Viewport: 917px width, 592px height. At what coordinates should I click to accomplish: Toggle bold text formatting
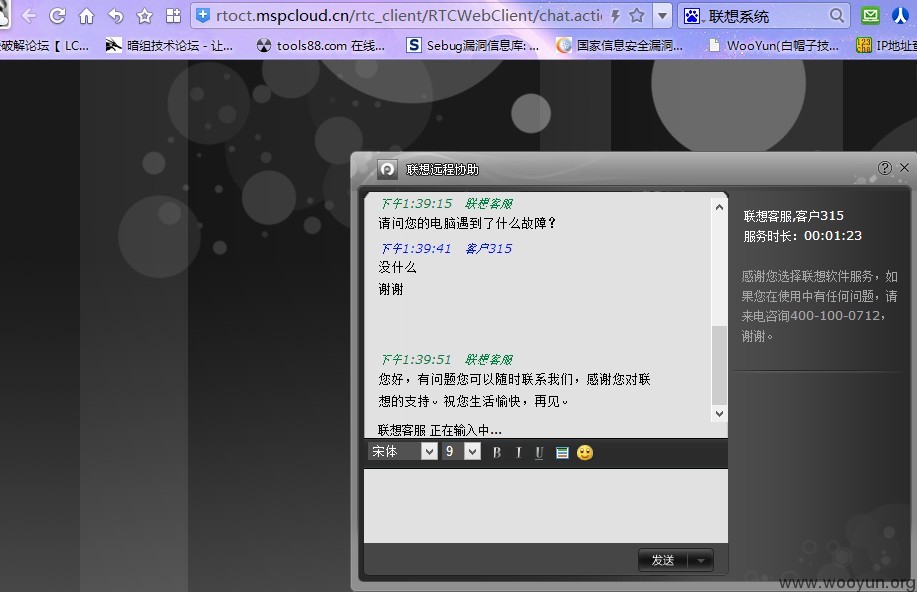[x=497, y=452]
